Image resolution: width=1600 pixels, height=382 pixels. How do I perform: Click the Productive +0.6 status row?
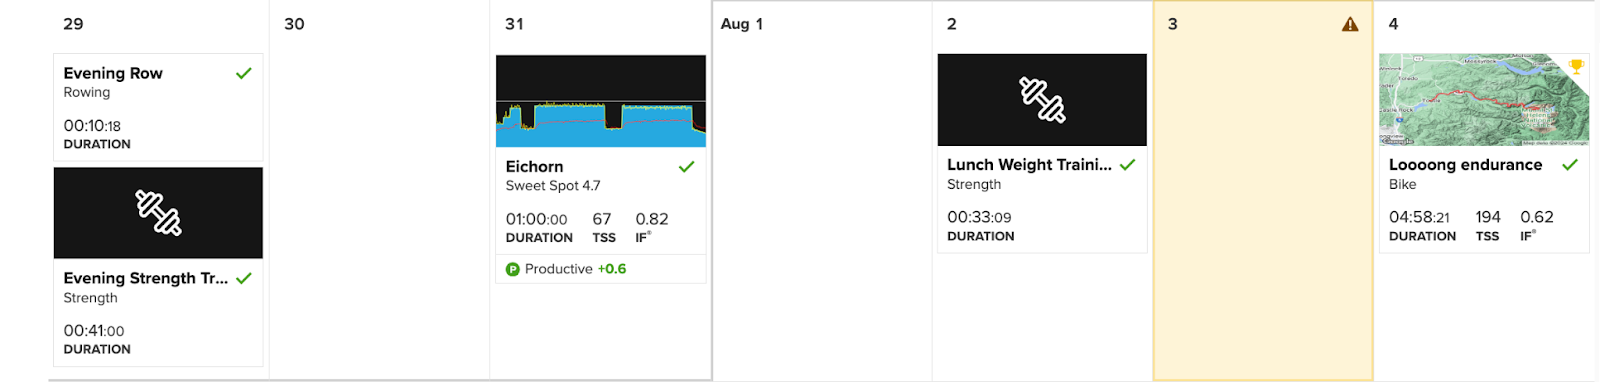tap(601, 269)
